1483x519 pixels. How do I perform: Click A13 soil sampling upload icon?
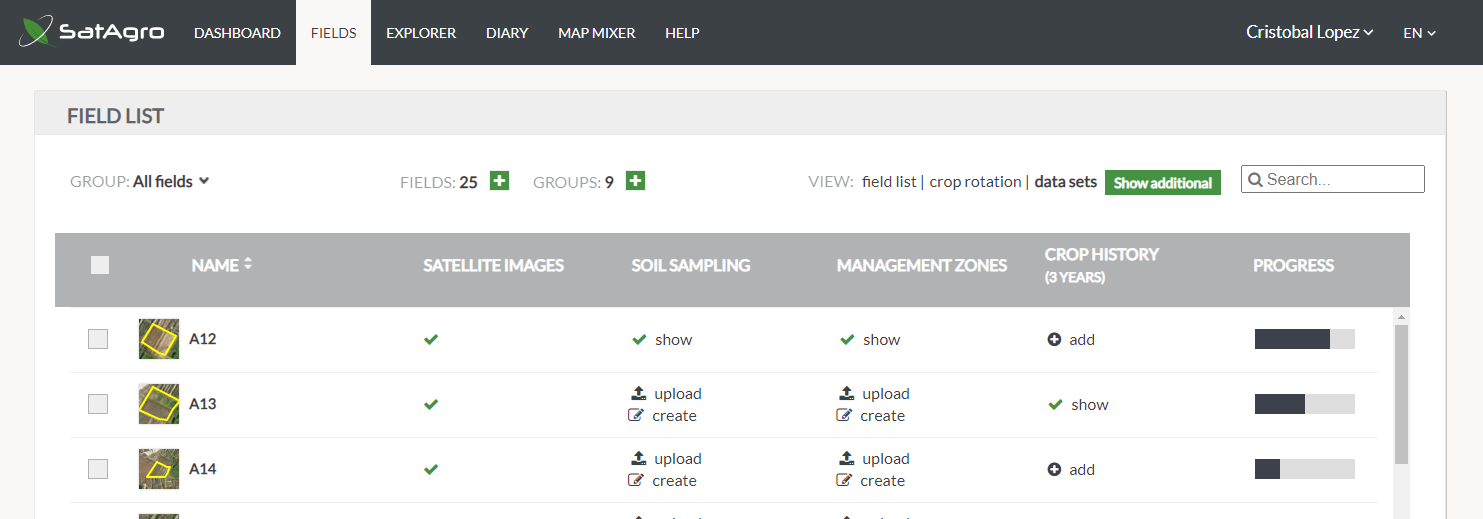[638, 394]
